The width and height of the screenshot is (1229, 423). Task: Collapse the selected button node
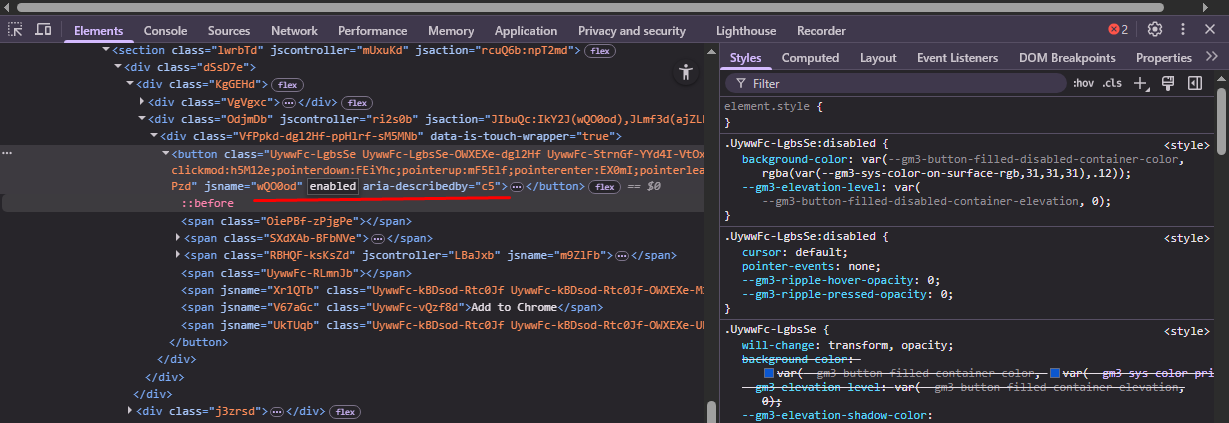[x=166, y=153]
